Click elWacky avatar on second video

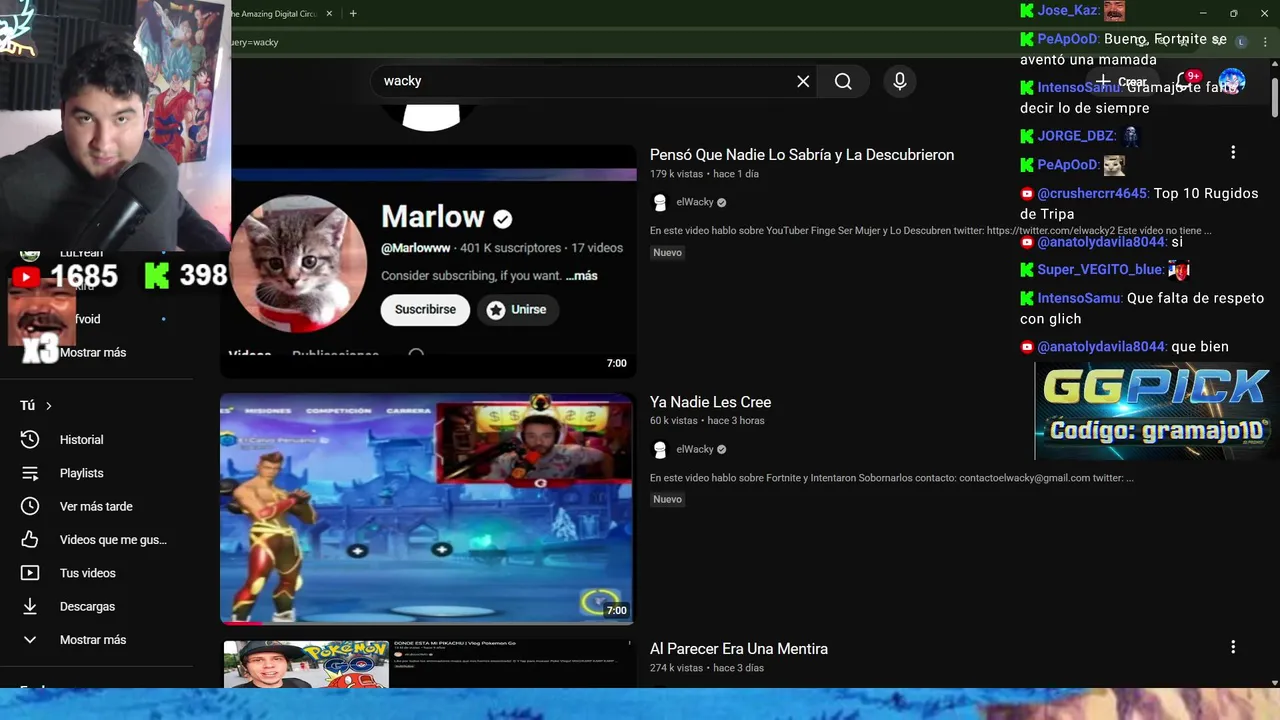coord(660,449)
